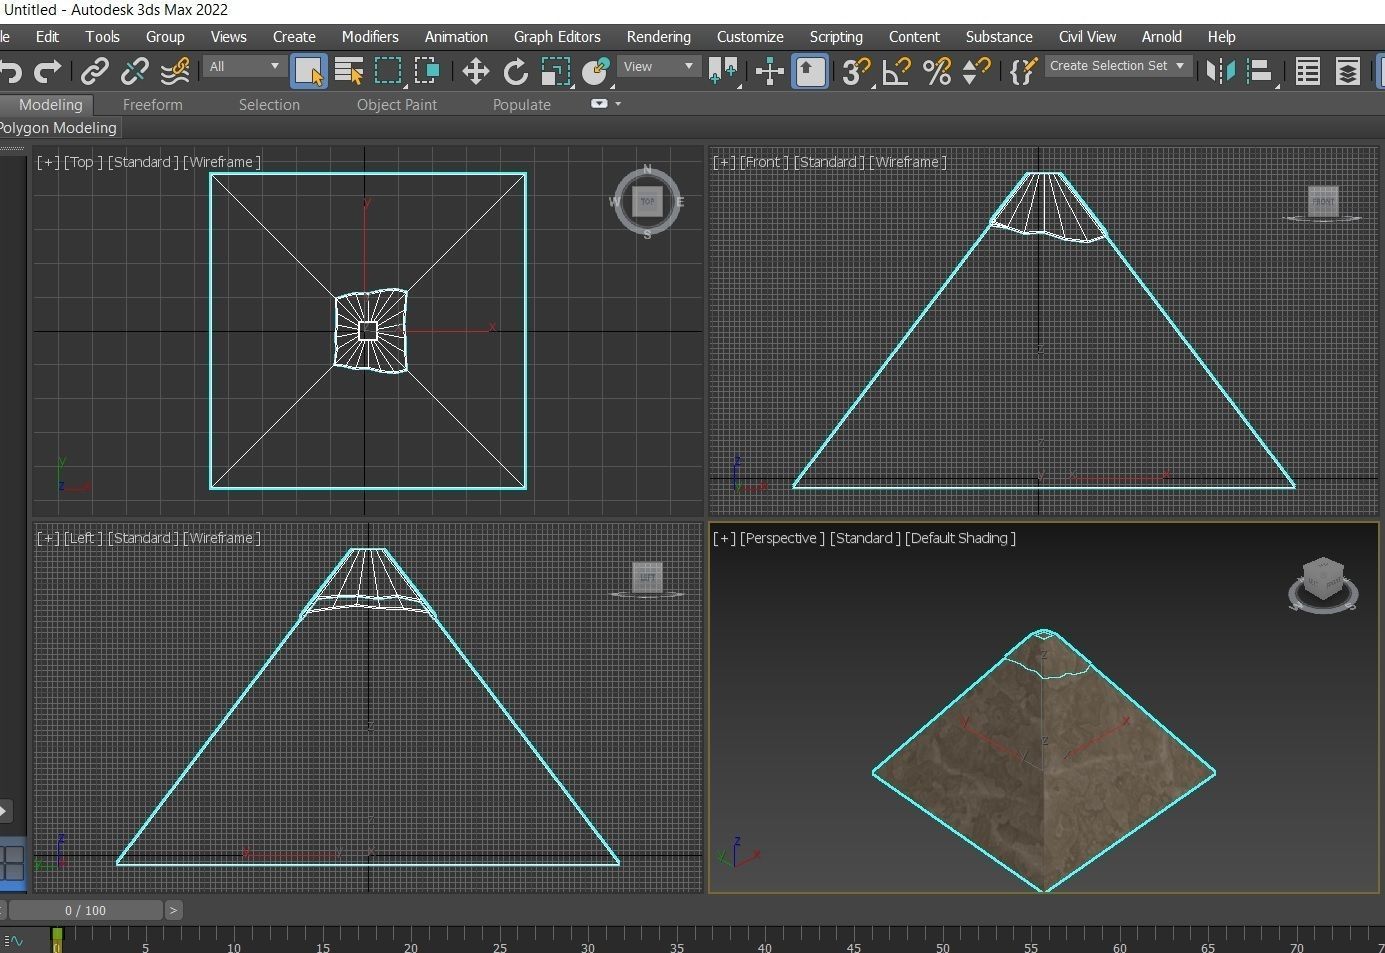Viewport: 1385px width, 953px height.
Task: Choose the Bind to Space Warp tool
Action: tap(175, 71)
